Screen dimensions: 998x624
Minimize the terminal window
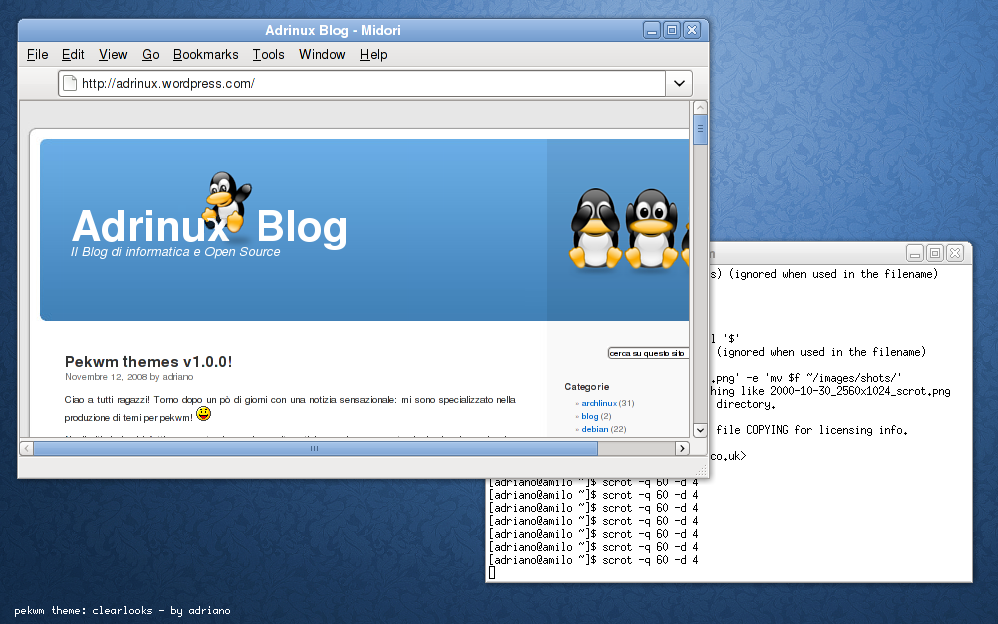tap(915, 253)
